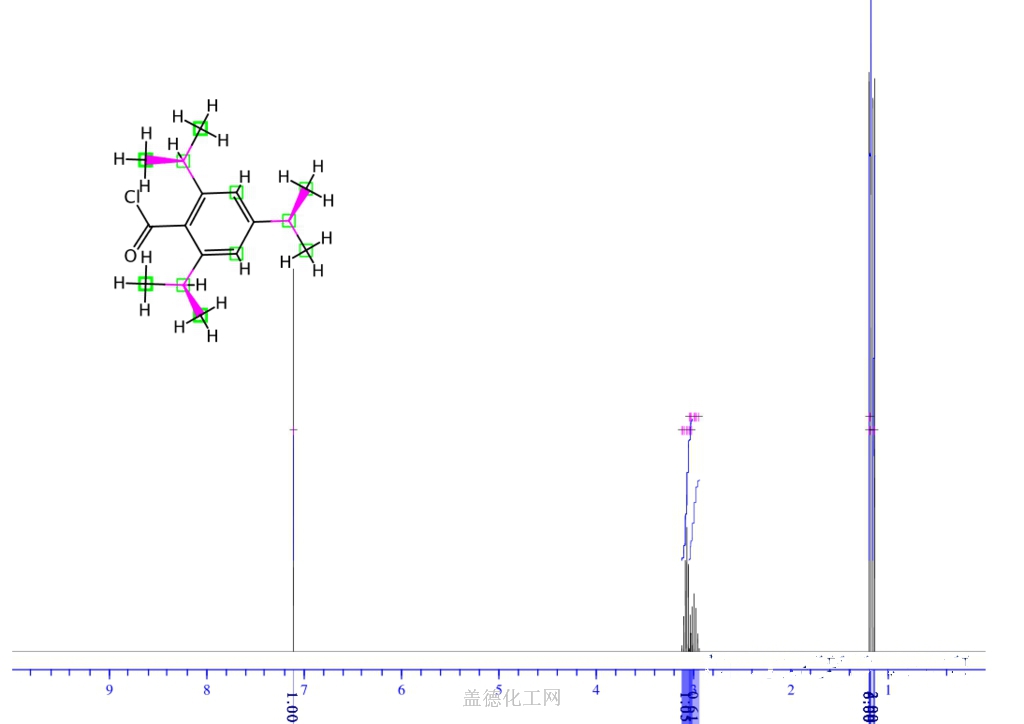Click the 6 ppm axis label
This screenshot has height=724, width=1024.
[401, 691]
